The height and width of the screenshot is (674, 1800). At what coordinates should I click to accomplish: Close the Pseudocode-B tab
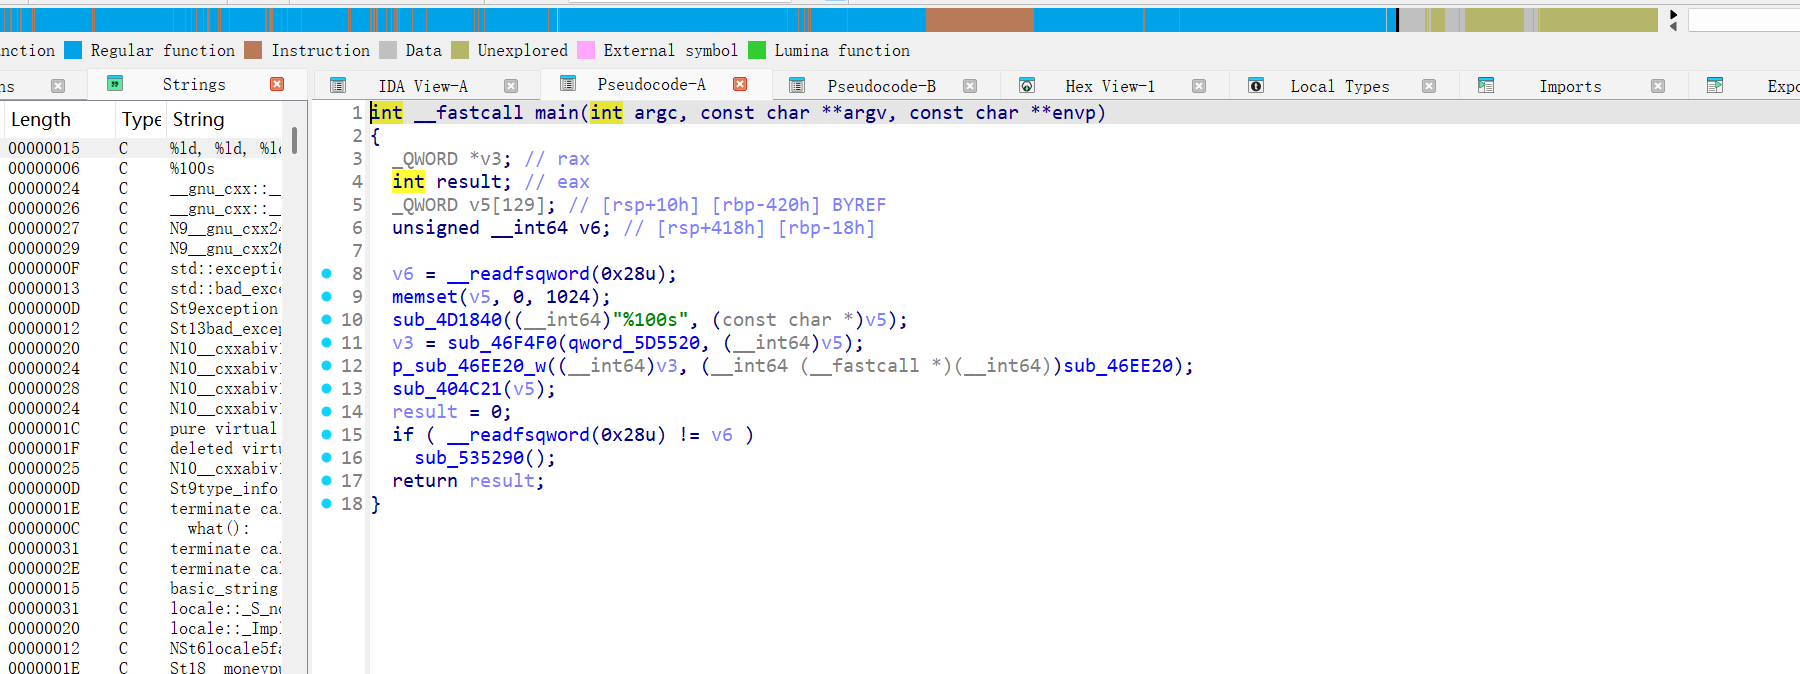(x=969, y=86)
